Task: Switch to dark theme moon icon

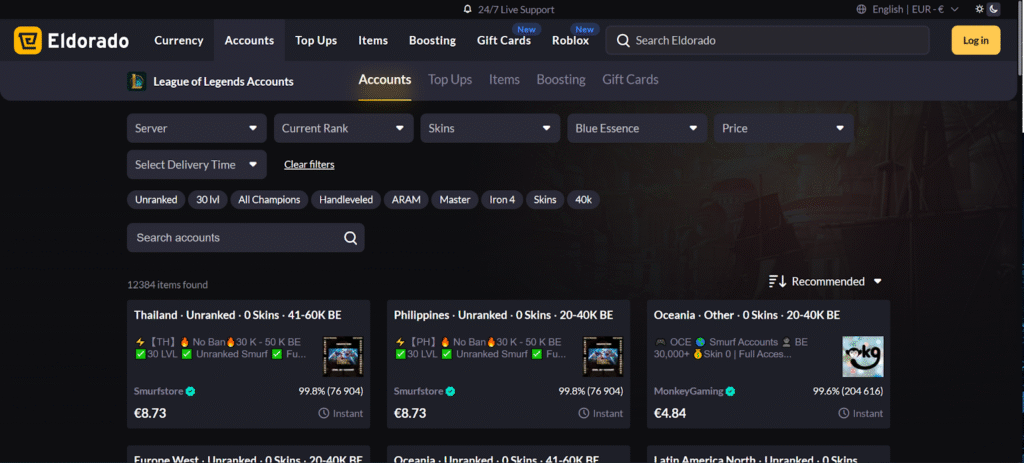Action: click(994, 9)
